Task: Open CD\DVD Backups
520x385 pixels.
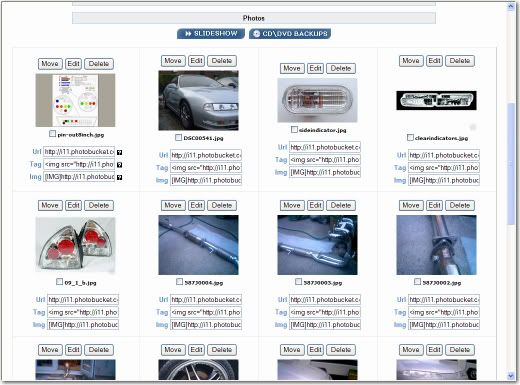Action: click(290, 34)
